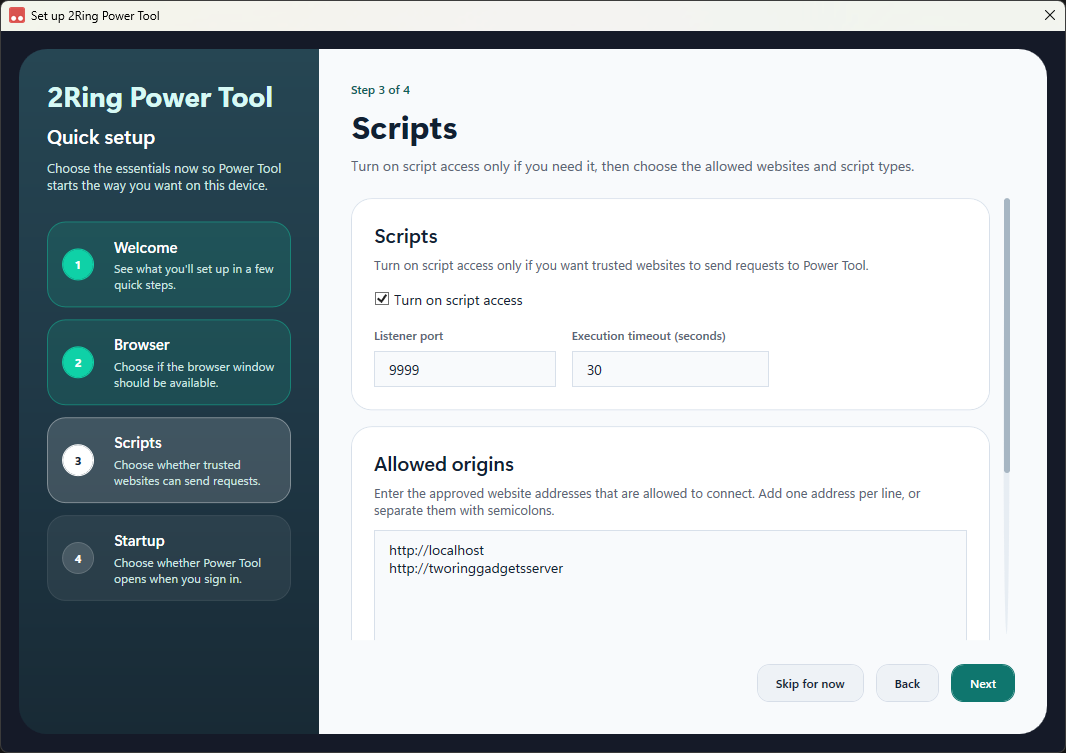Click the 2Ring Power Tool sidebar title
Viewport: 1066px width, 753px height.
160,97
